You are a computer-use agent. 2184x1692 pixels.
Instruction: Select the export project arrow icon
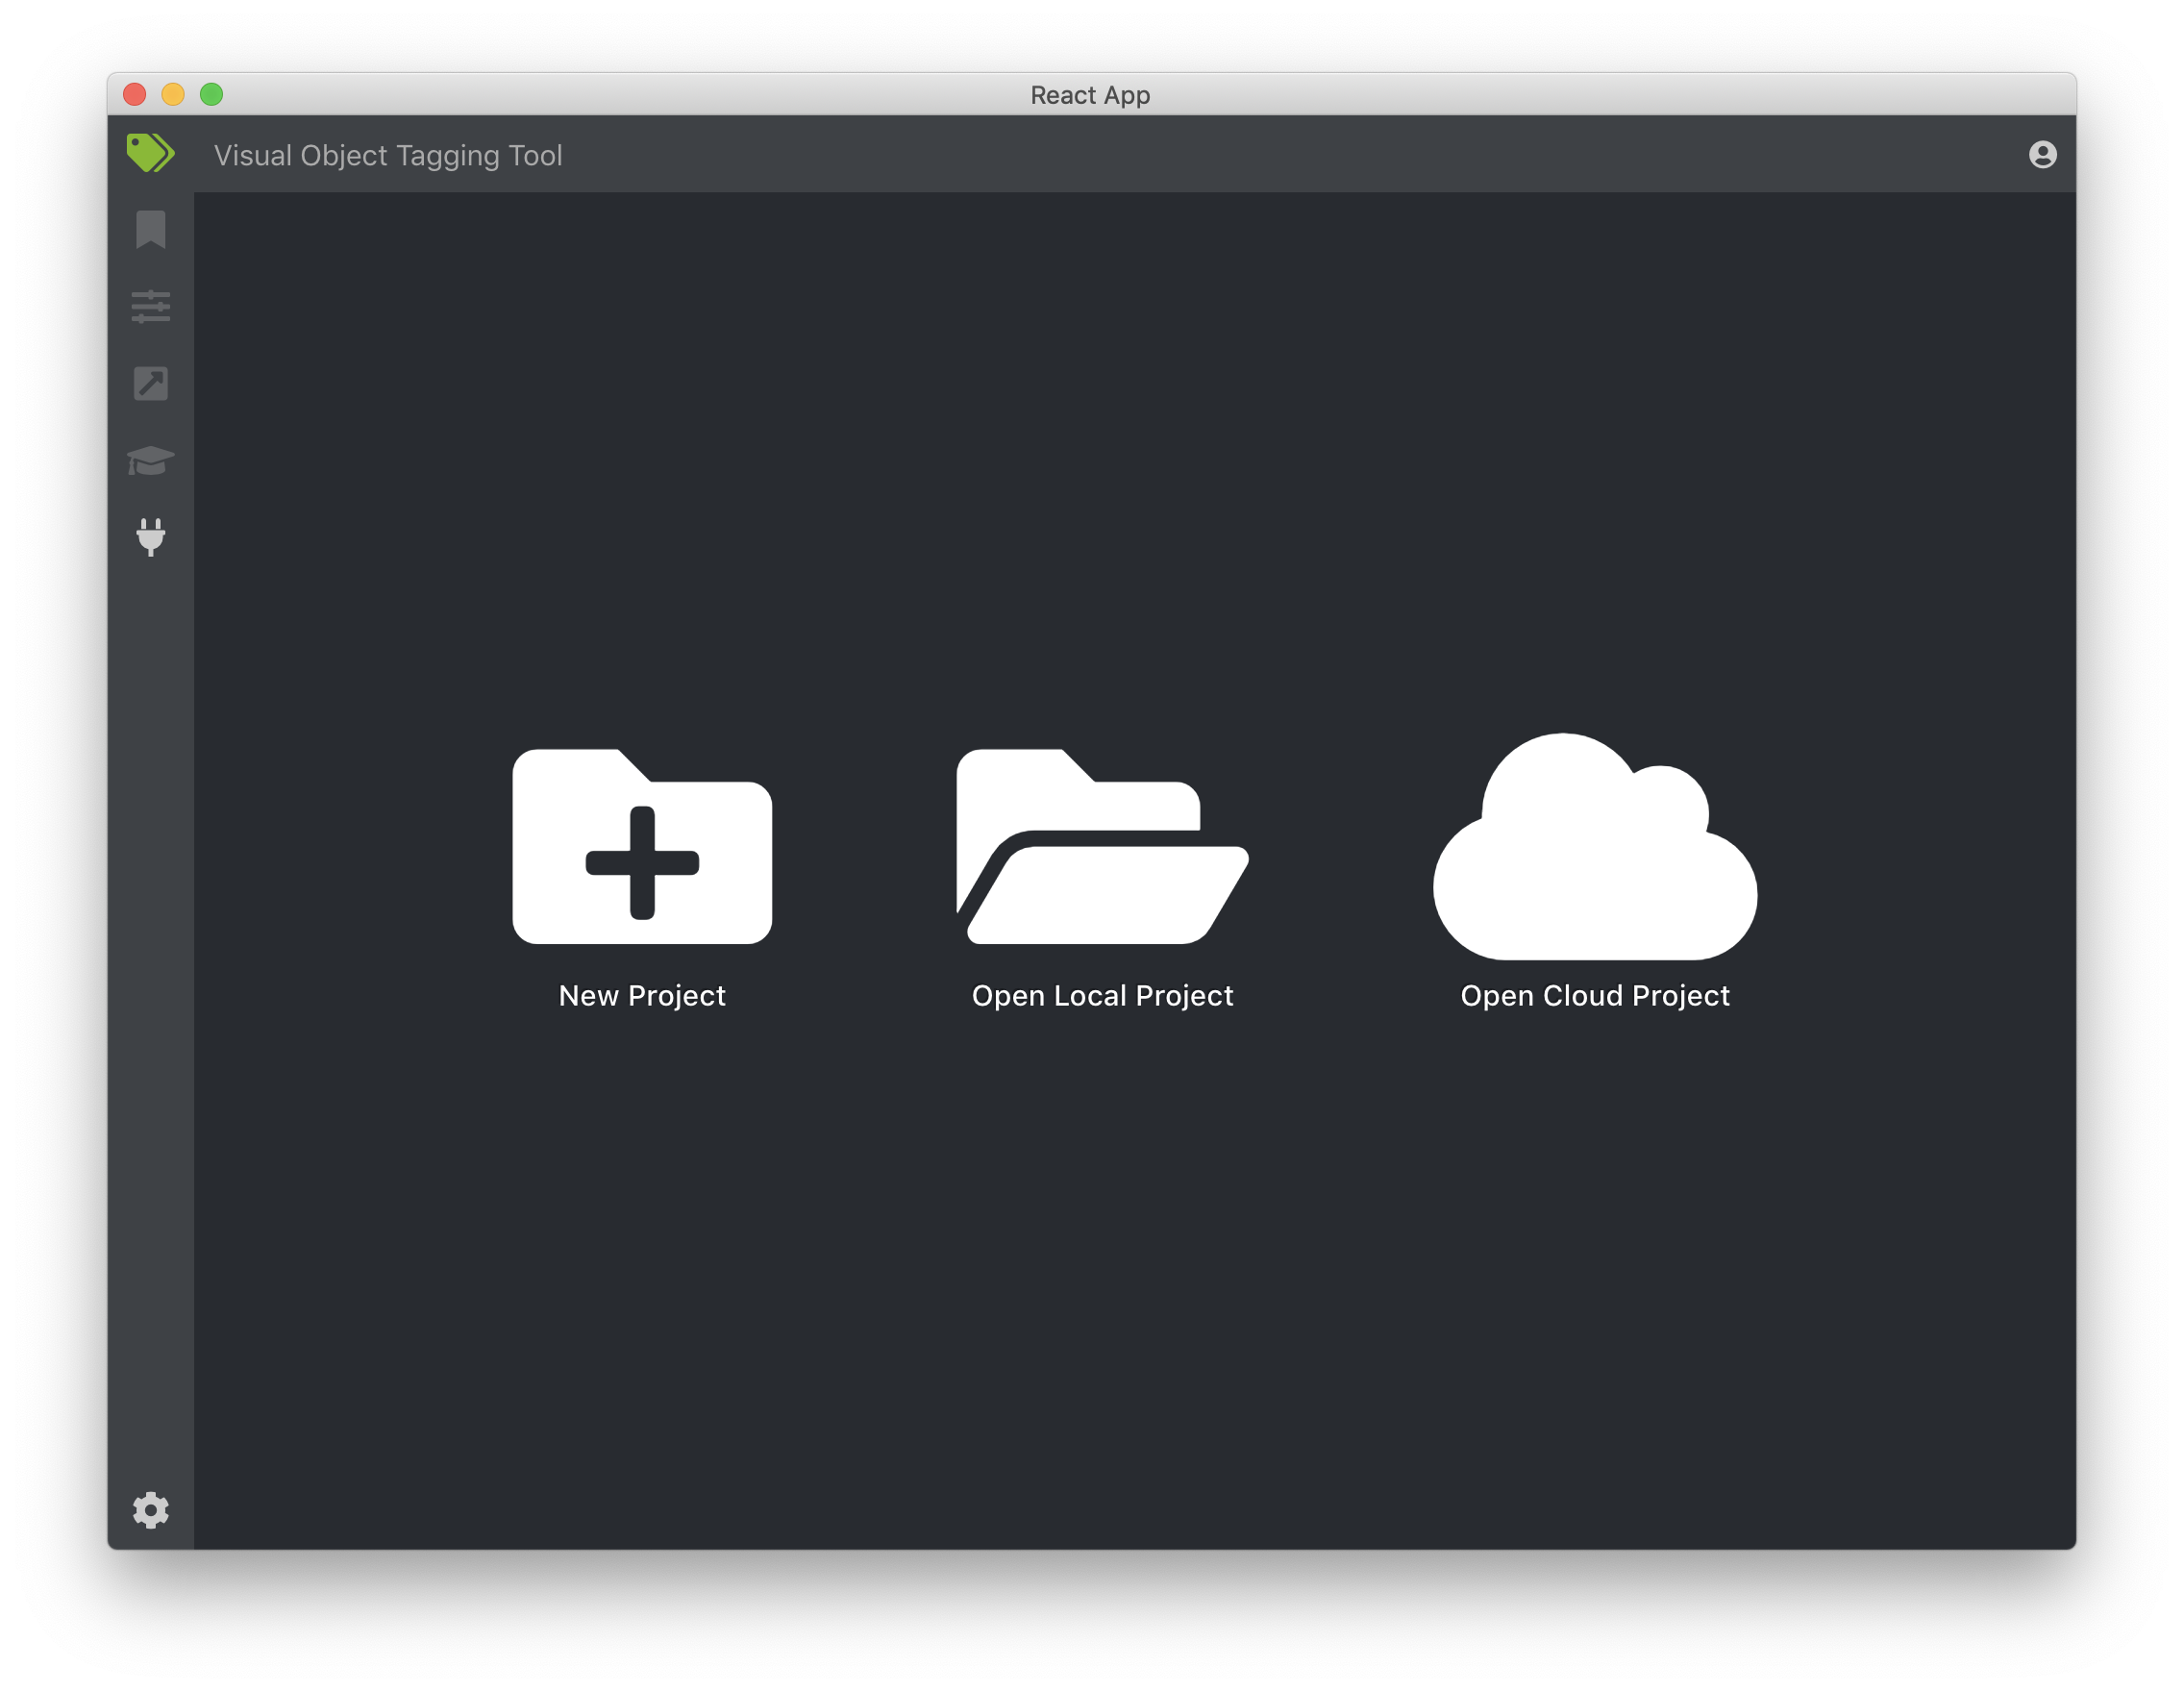150,384
